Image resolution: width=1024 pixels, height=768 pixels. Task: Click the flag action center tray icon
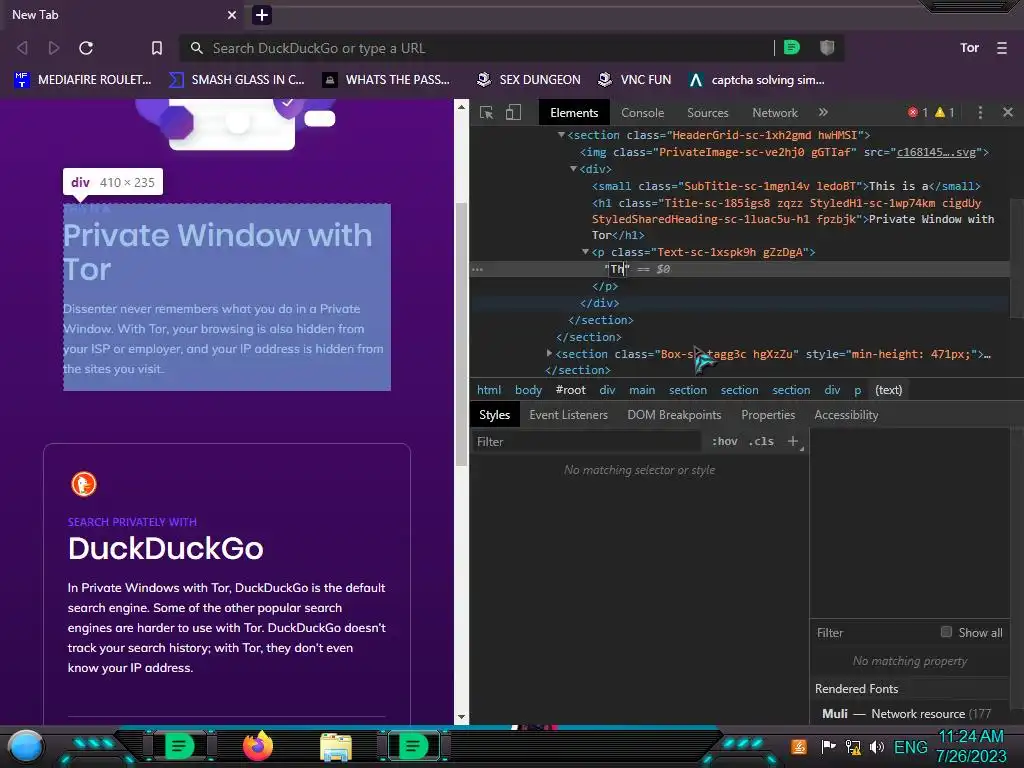(828, 746)
